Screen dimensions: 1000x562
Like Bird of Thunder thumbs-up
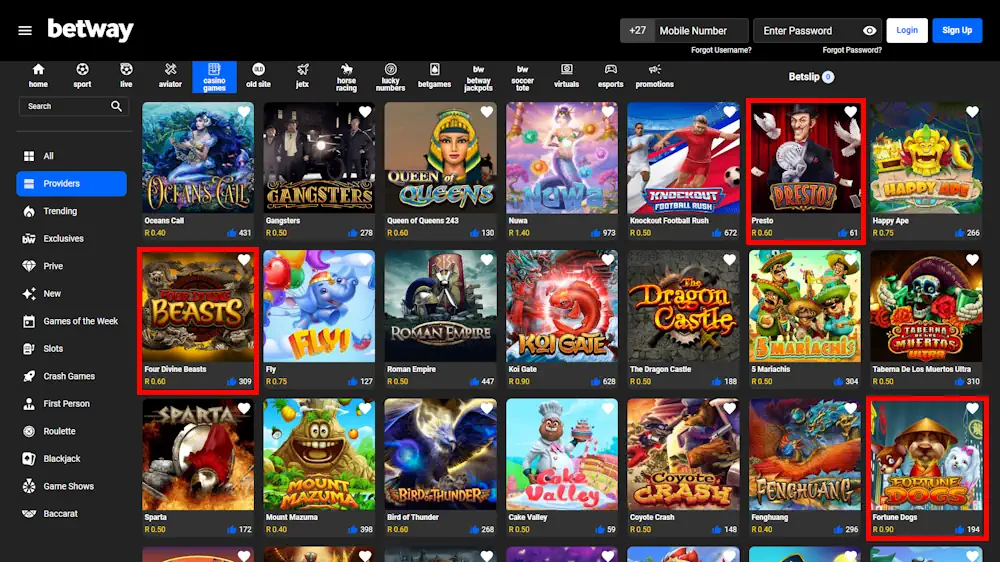(474, 529)
